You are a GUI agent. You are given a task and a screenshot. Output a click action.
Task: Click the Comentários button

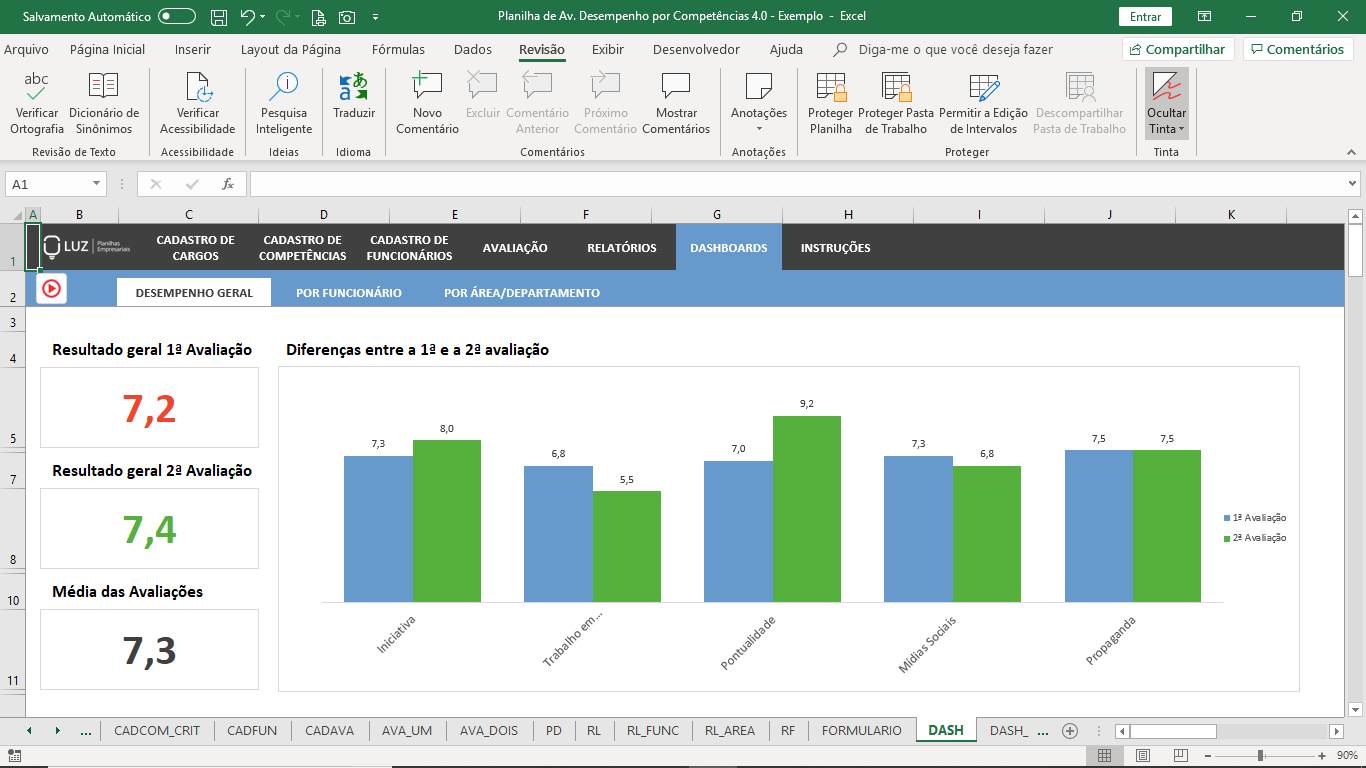[x=1298, y=49]
